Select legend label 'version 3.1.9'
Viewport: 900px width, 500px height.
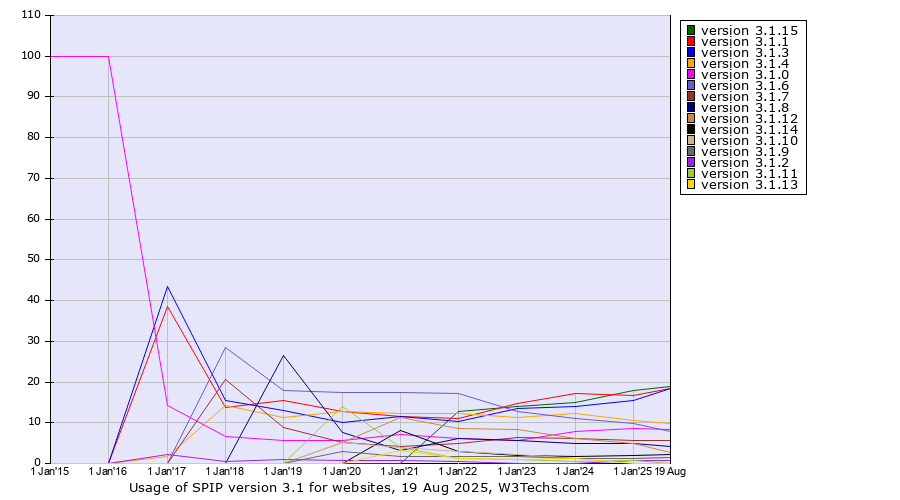click(744, 152)
